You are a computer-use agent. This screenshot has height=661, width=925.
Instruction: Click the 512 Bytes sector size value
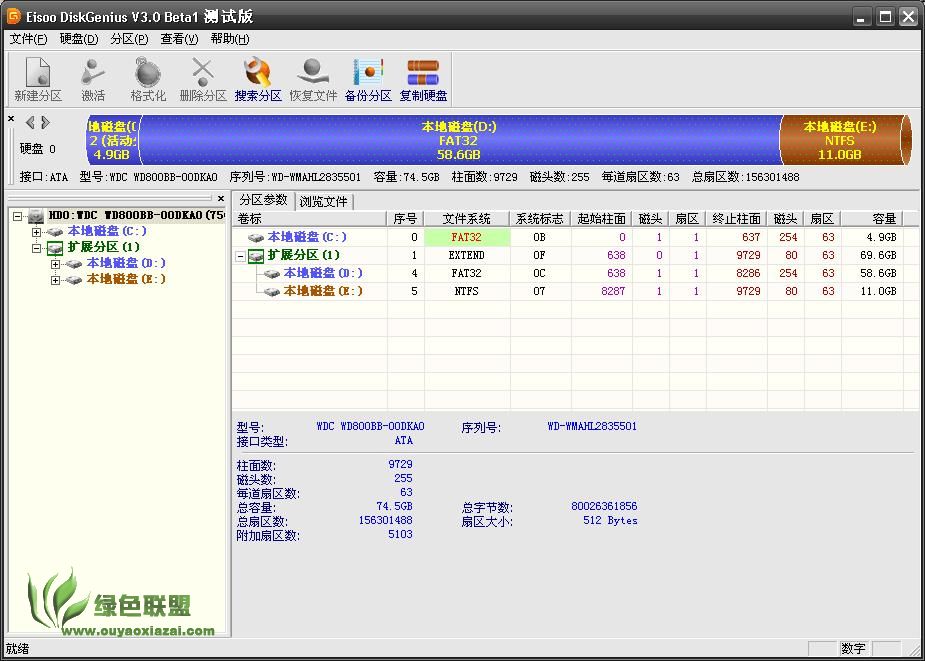pos(610,521)
